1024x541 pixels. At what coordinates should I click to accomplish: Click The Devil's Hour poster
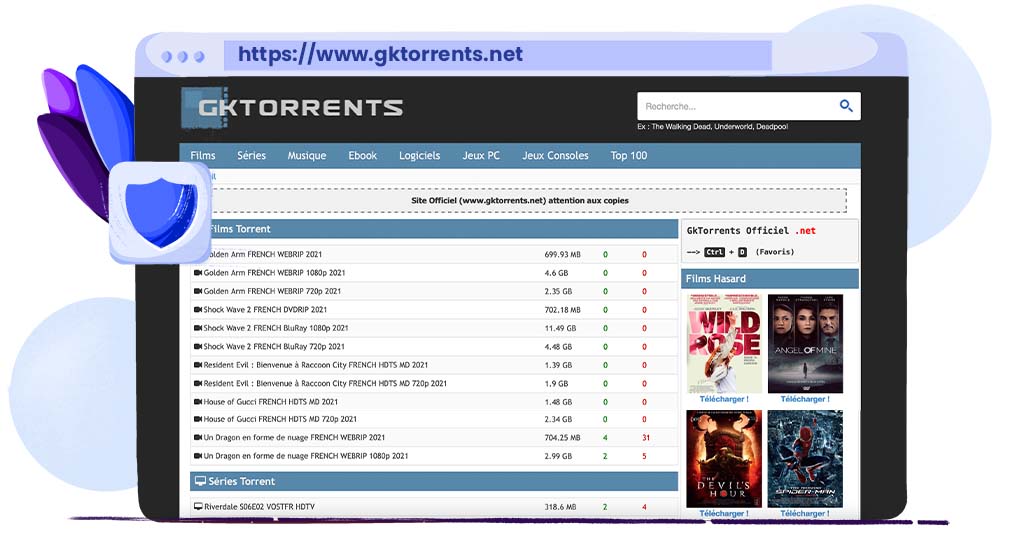point(724,459)
